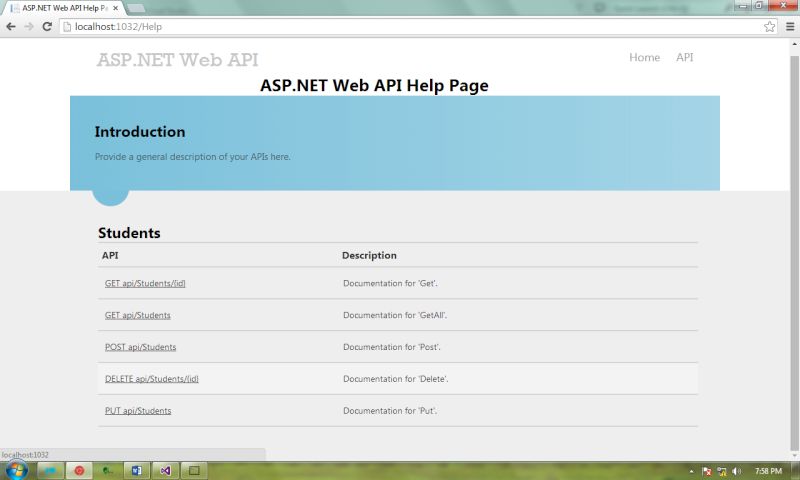The height and width of the screenshot is (480, 800).
Task: Click the 'Documentation for 'Delete'.' cell
Action: [x=396, y=379]
